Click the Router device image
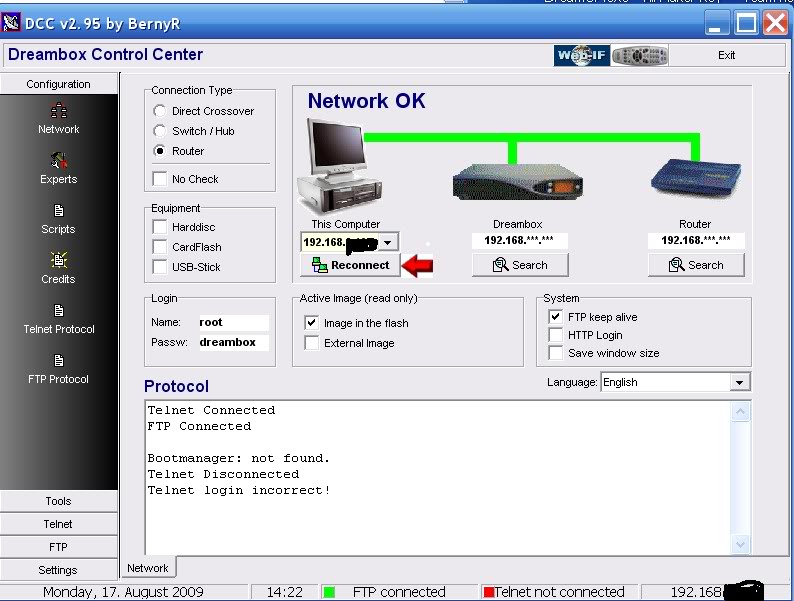Viewport: 794px width, 601px height. pyautogui.click(x=696, y=177)
